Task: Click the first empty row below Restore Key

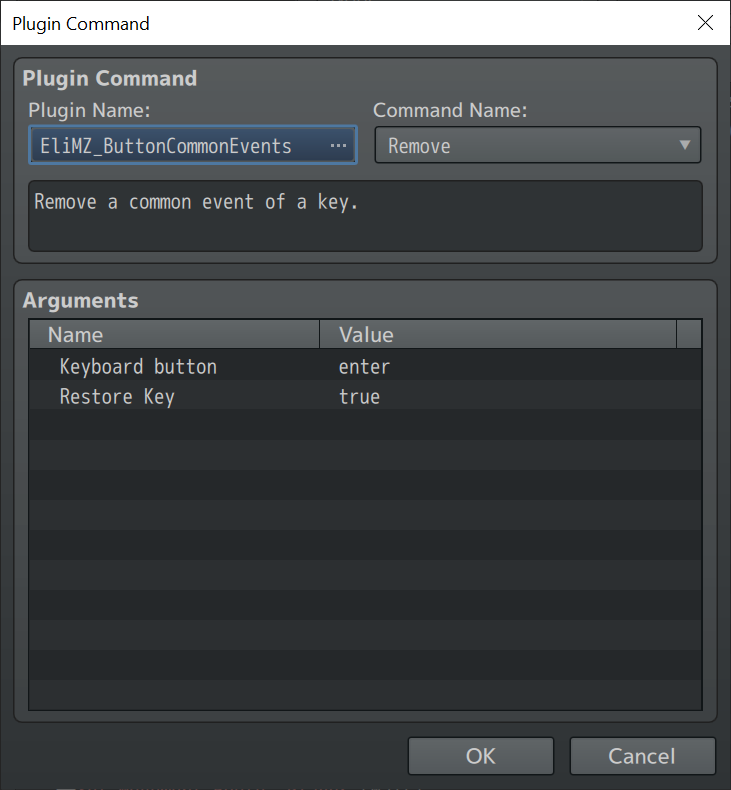Action: 365,426
